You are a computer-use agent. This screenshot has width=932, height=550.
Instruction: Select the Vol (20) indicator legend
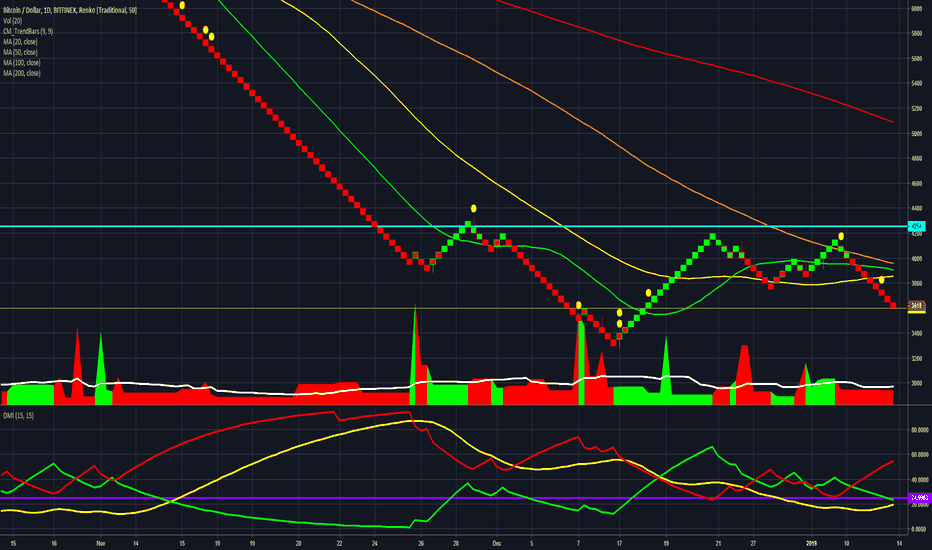click(x=12, y=21)
